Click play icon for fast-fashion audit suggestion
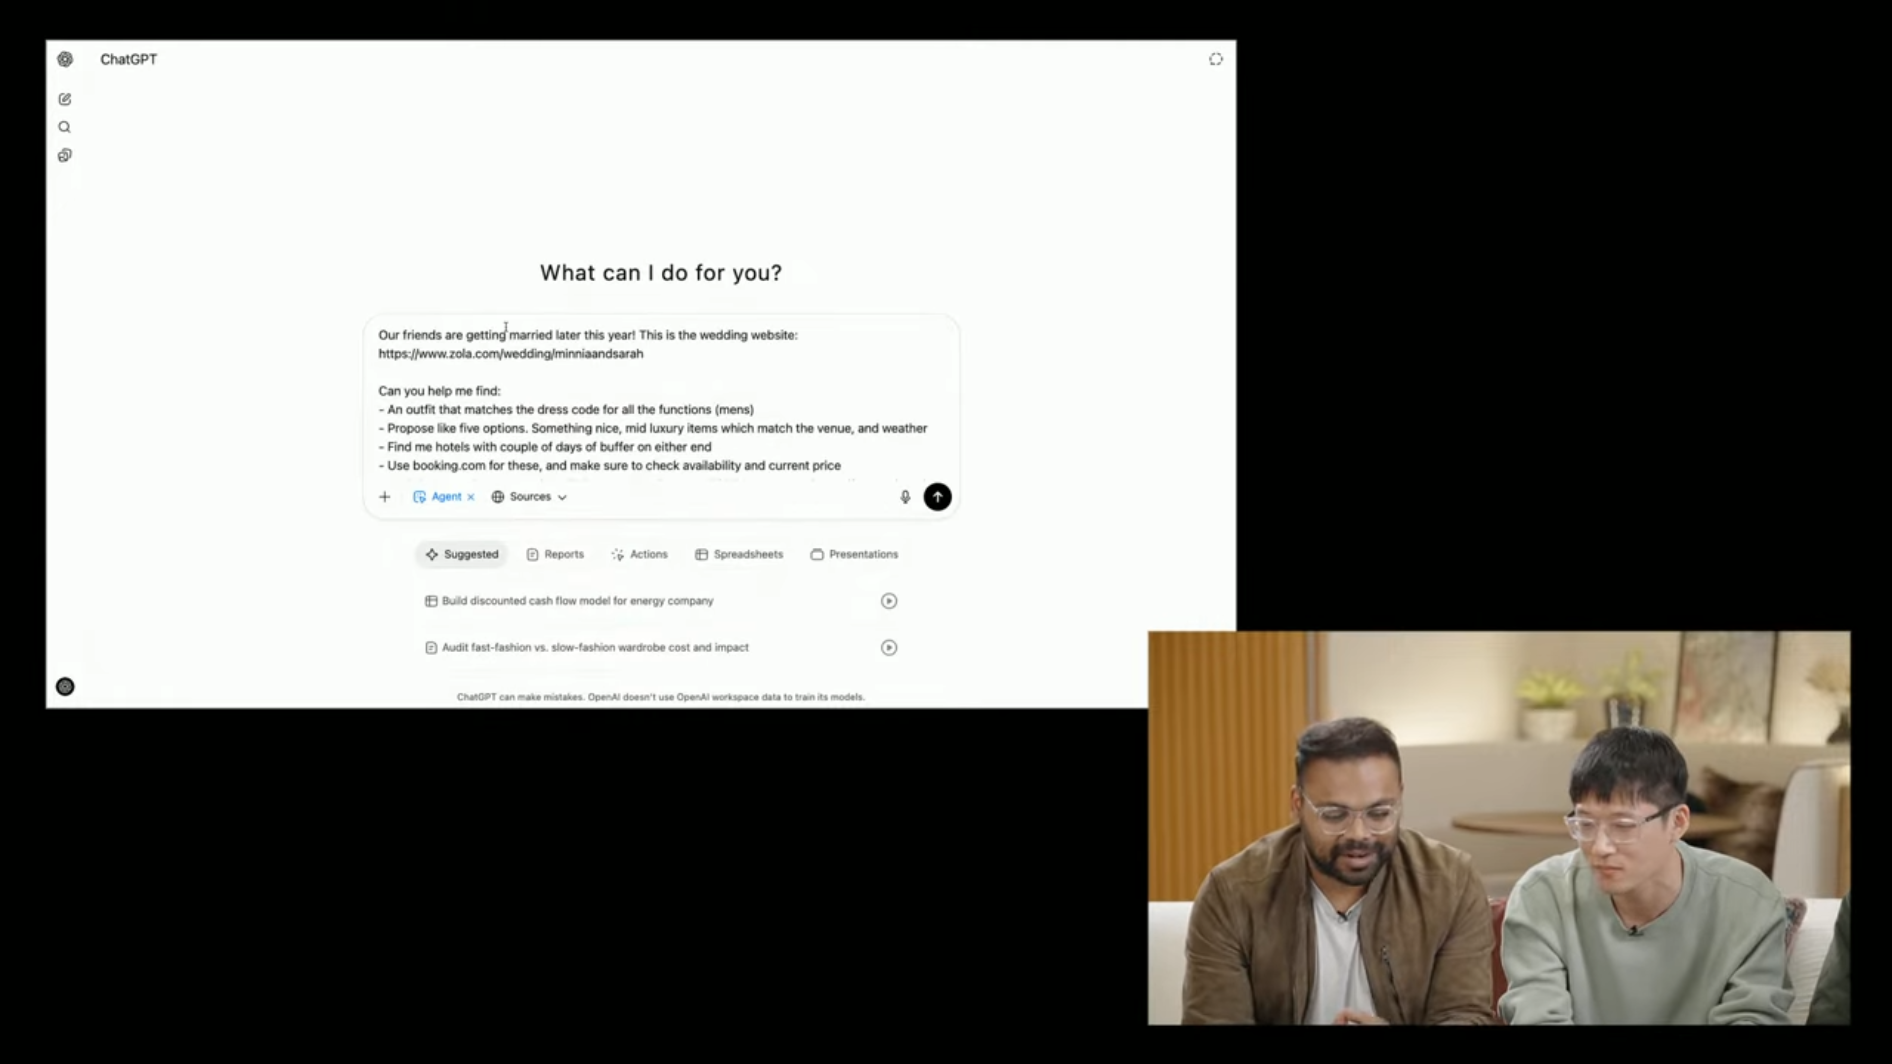 coord(889,647)
